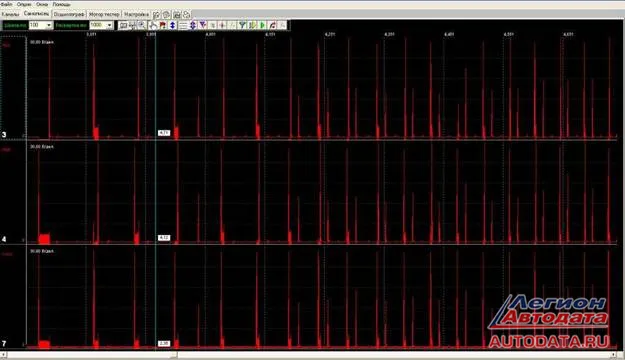Click the В/дел scale label in channel 4
This screenshot has height=360, width=625.
pyautogui.click(x=42, y=147)
